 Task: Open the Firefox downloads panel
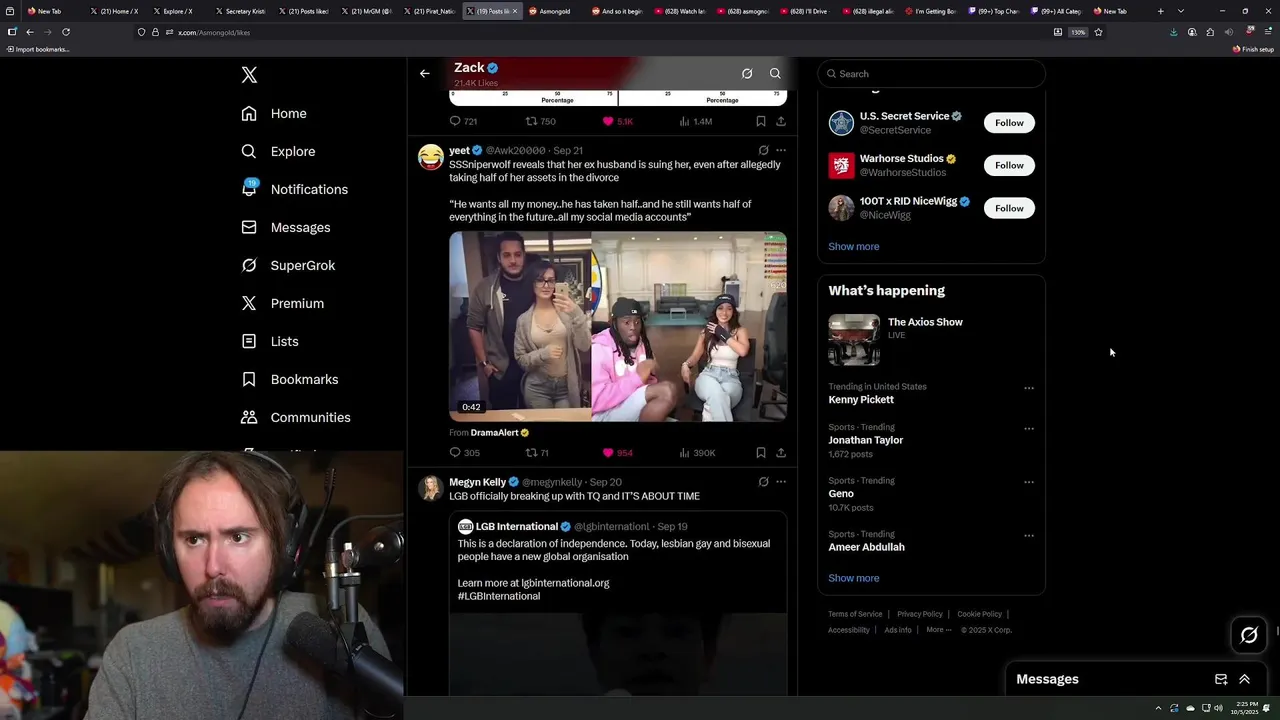[1173, 32]
